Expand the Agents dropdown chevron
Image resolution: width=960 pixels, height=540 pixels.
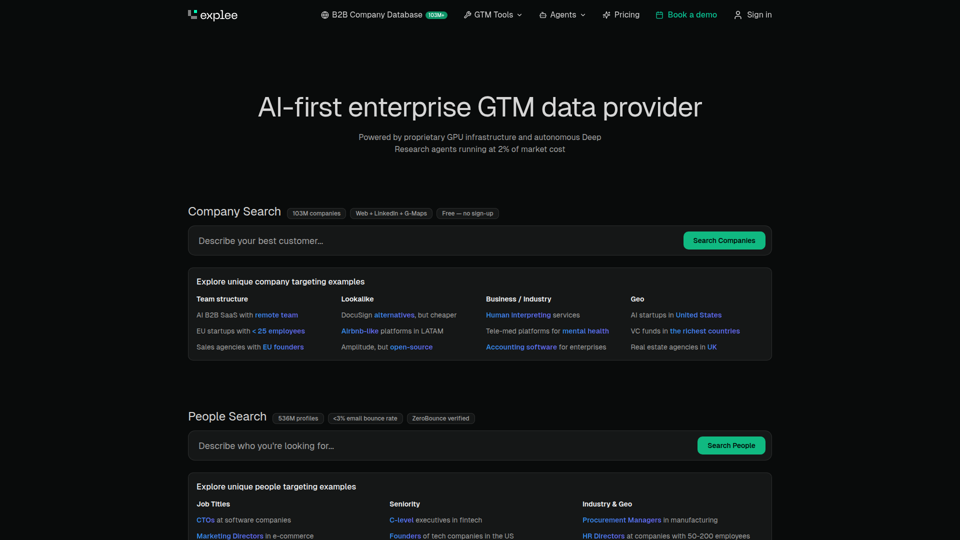coord(583,15)
